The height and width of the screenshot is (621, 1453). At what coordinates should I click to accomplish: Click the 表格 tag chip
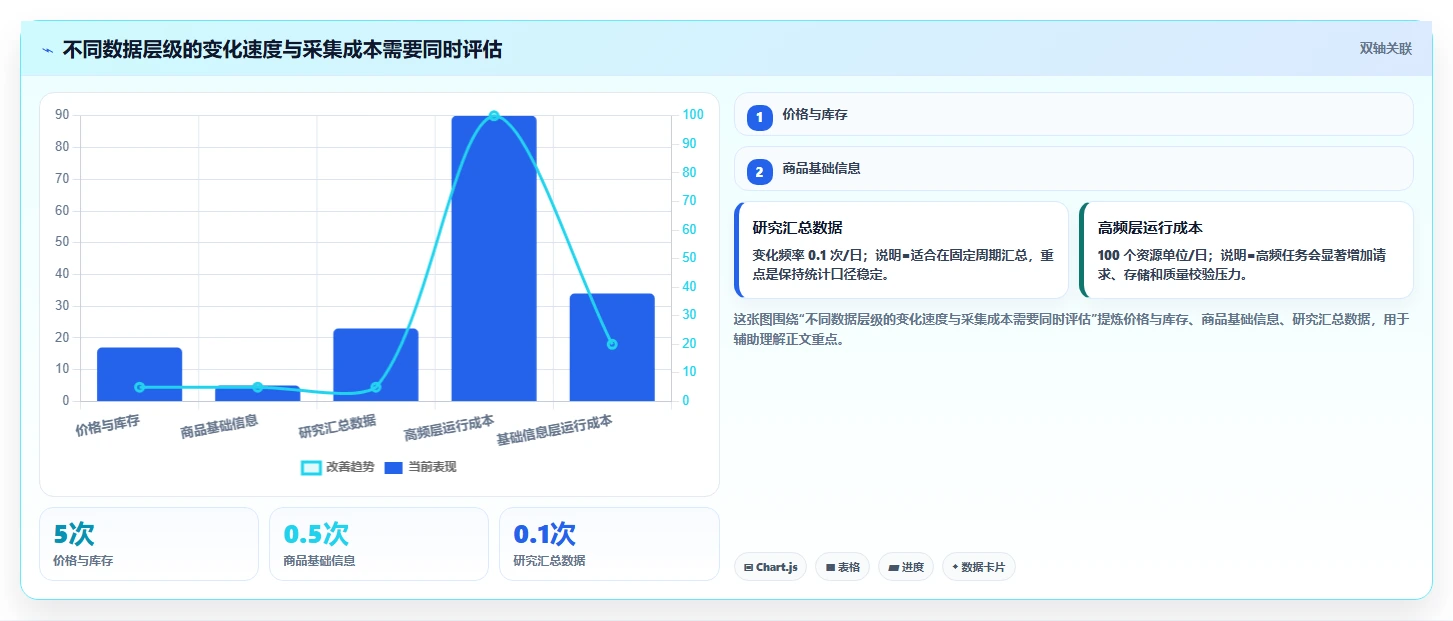[842, 567]
